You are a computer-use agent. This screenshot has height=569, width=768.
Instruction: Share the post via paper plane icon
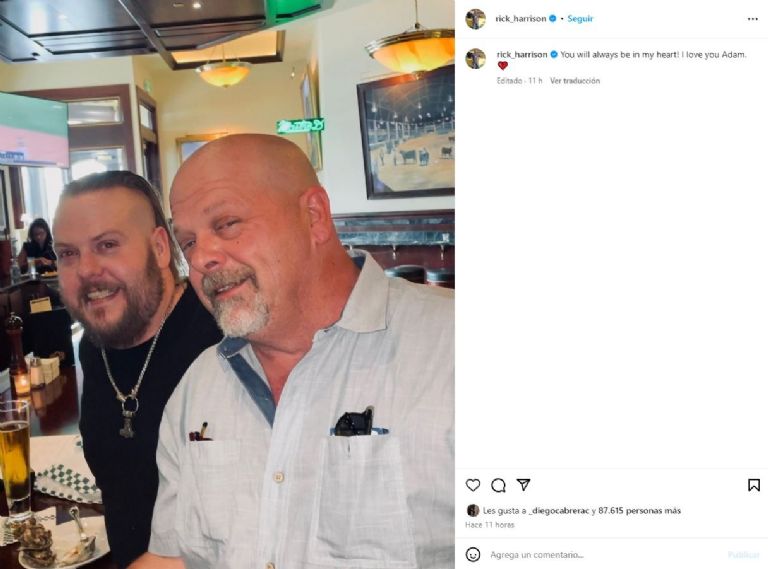524,485
